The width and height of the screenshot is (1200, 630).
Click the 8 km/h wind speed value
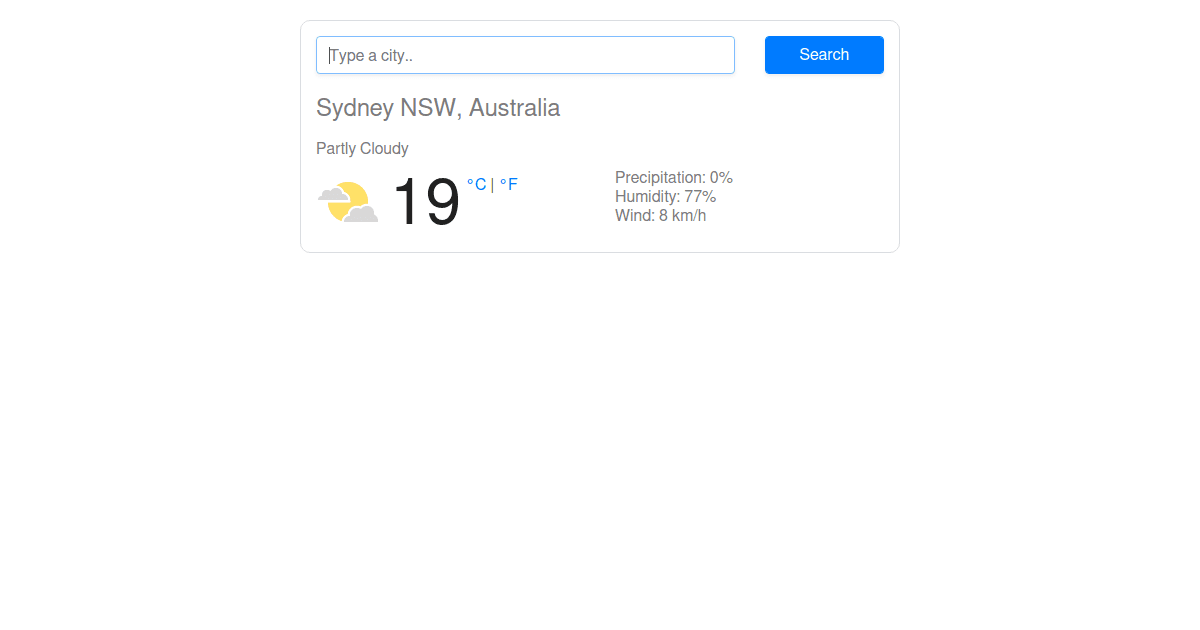coord(682,216)
